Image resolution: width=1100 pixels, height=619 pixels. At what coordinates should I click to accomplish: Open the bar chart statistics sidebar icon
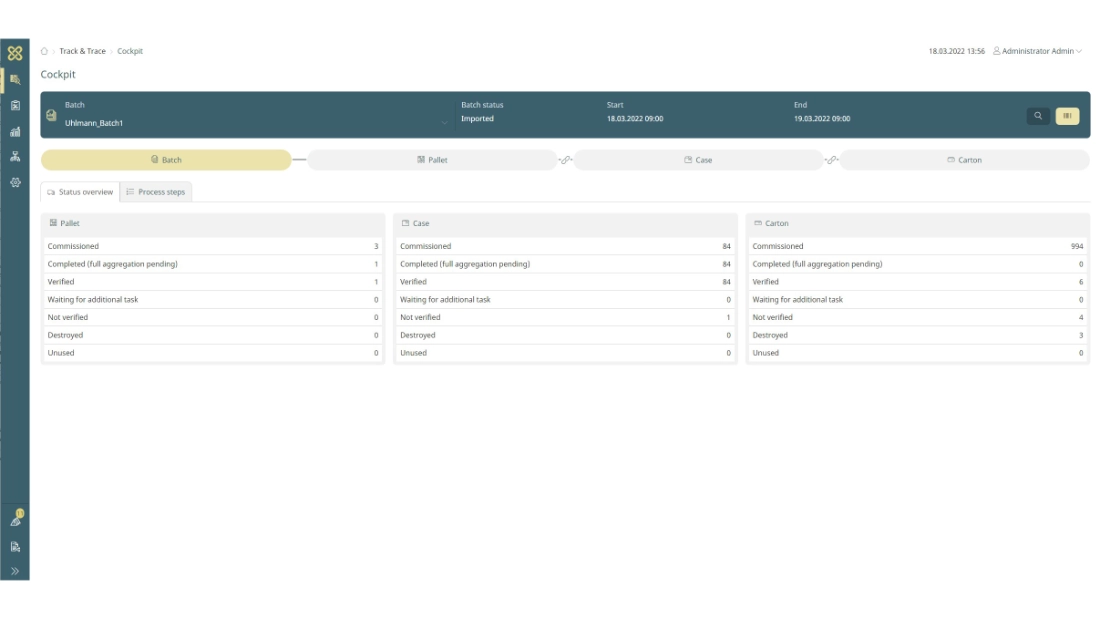tap(15, 131)
